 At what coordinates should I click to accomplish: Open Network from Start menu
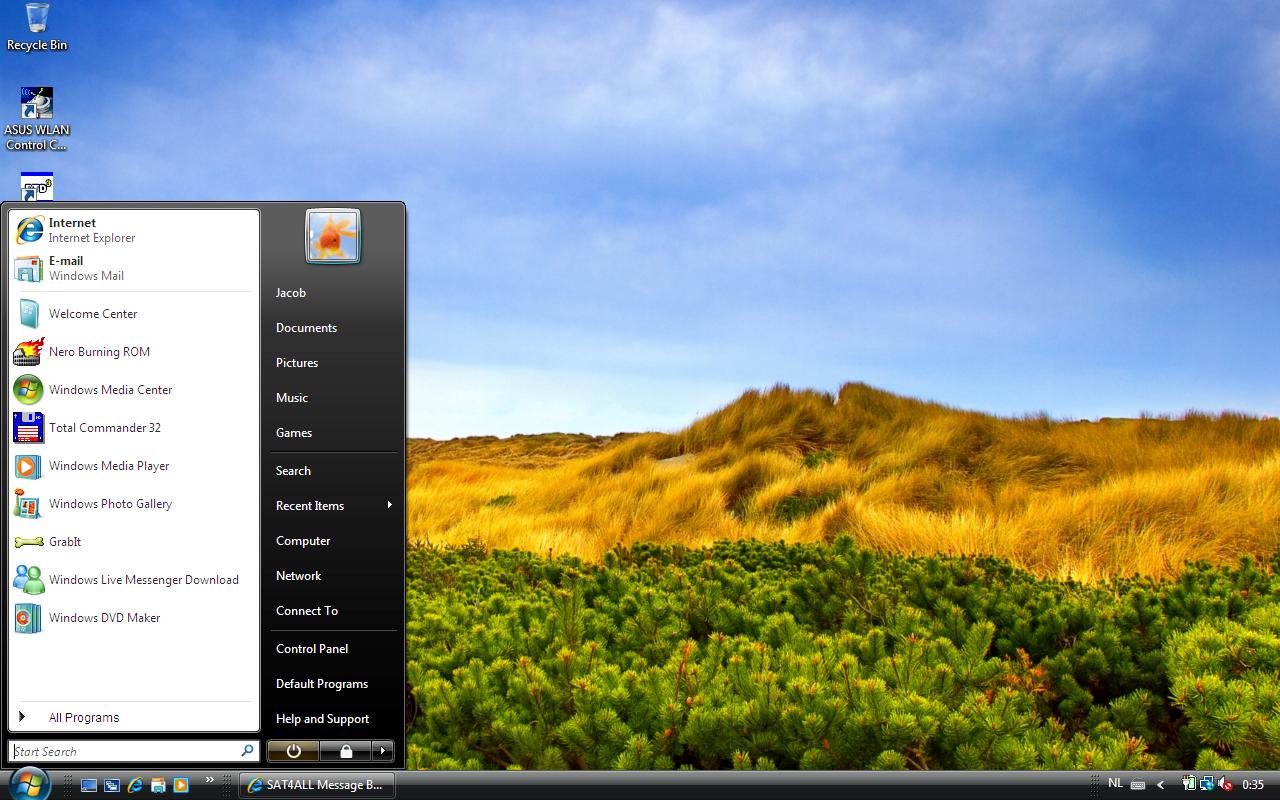coord(333,576)
